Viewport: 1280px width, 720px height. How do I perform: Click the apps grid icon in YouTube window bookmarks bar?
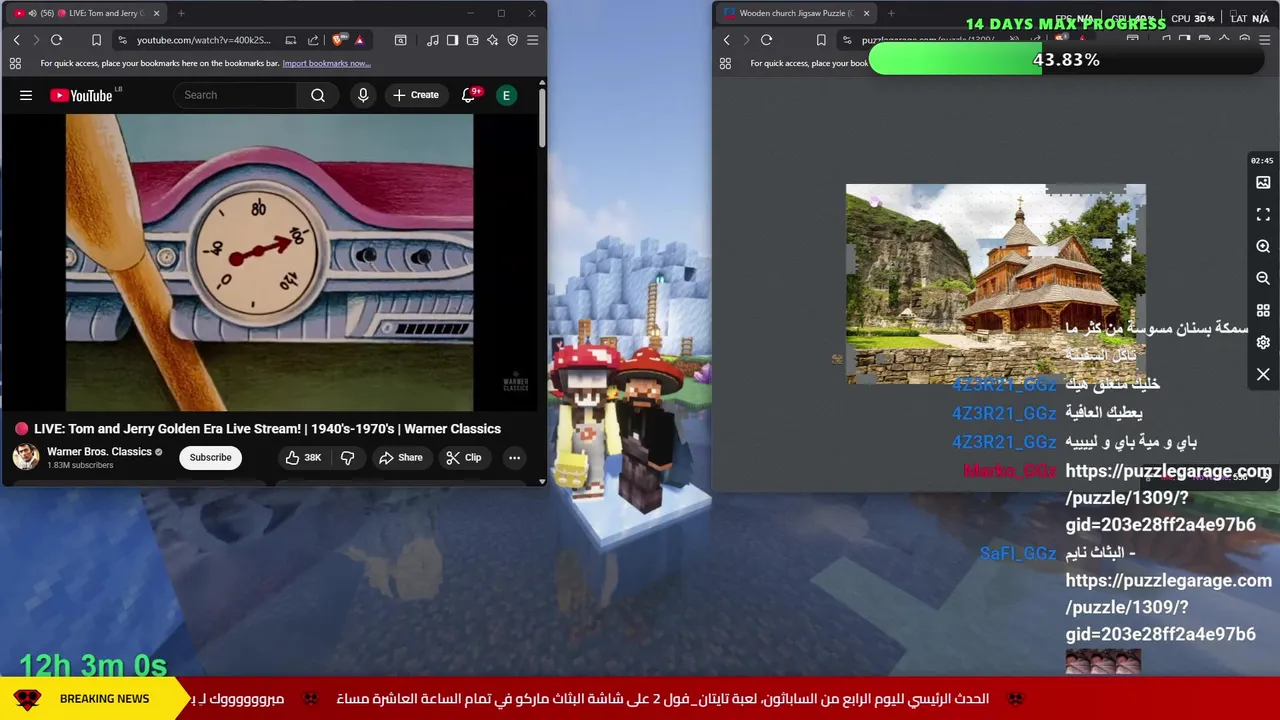click(x=15, y=63)
